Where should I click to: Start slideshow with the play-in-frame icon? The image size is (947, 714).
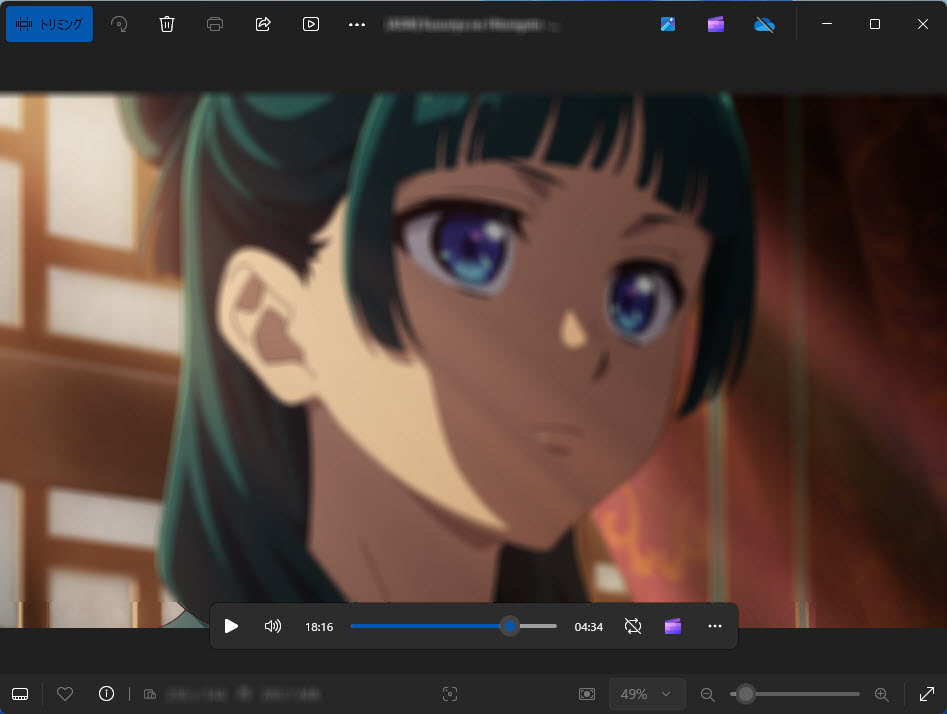click(311, 24)
